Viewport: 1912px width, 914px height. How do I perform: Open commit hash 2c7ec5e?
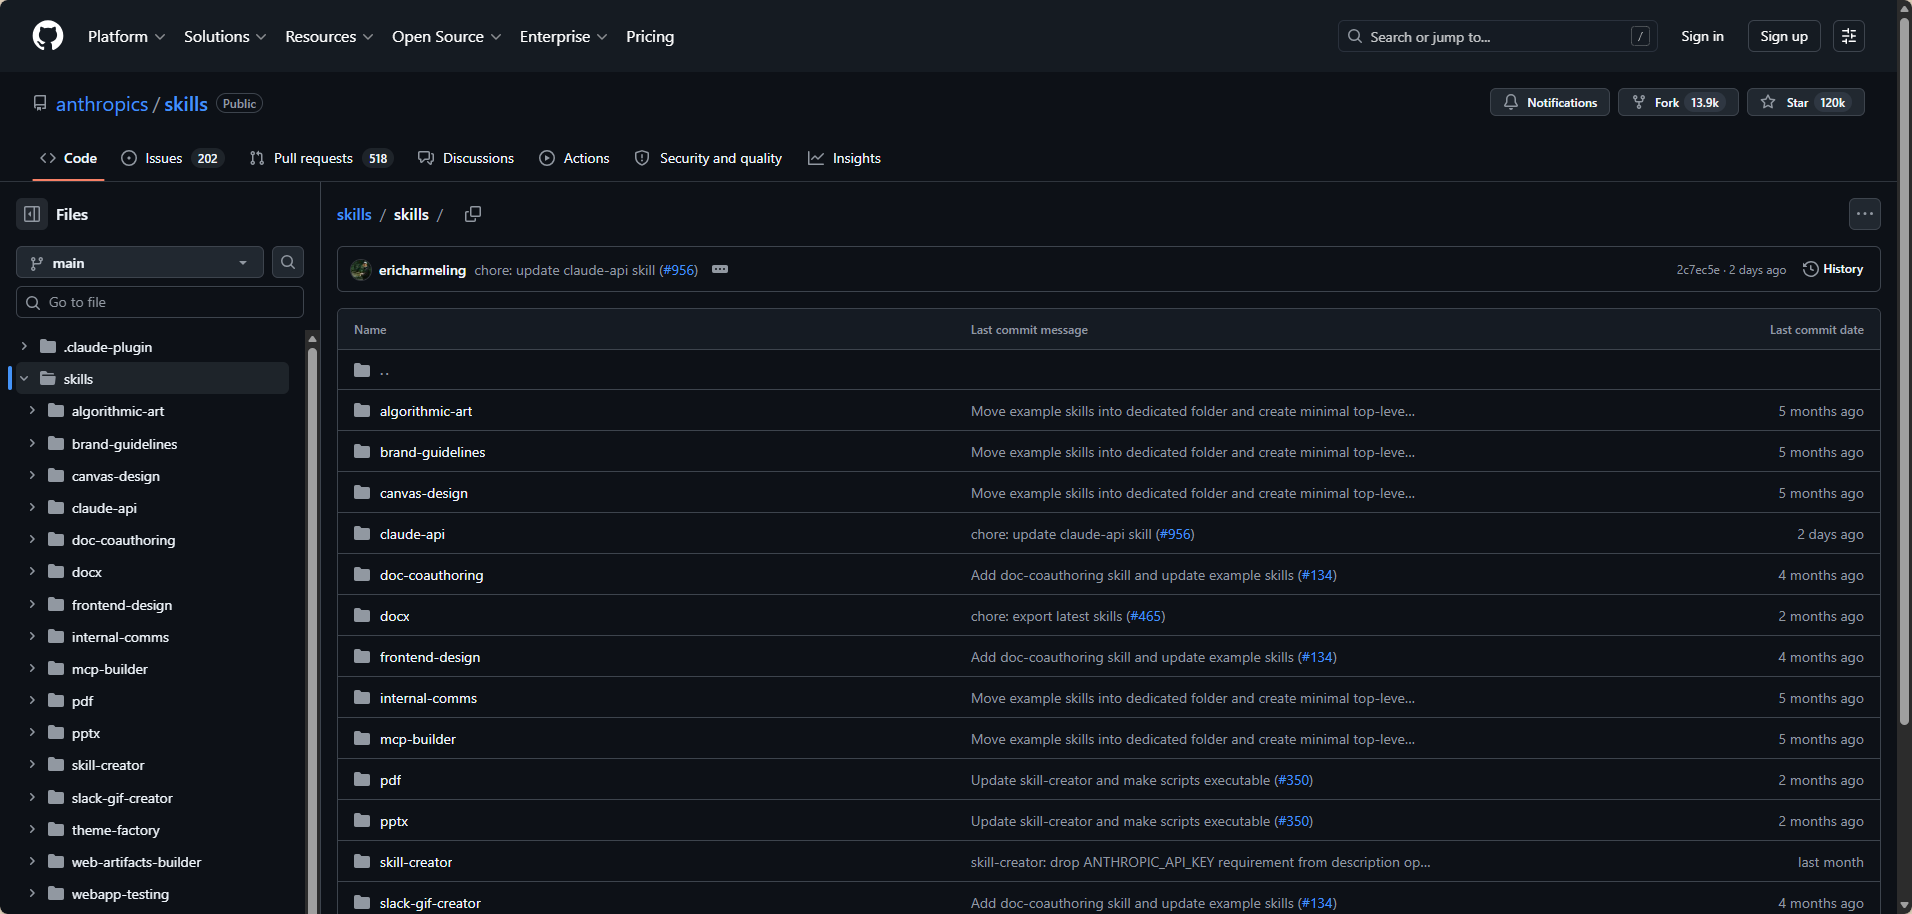click(1698, 270)
